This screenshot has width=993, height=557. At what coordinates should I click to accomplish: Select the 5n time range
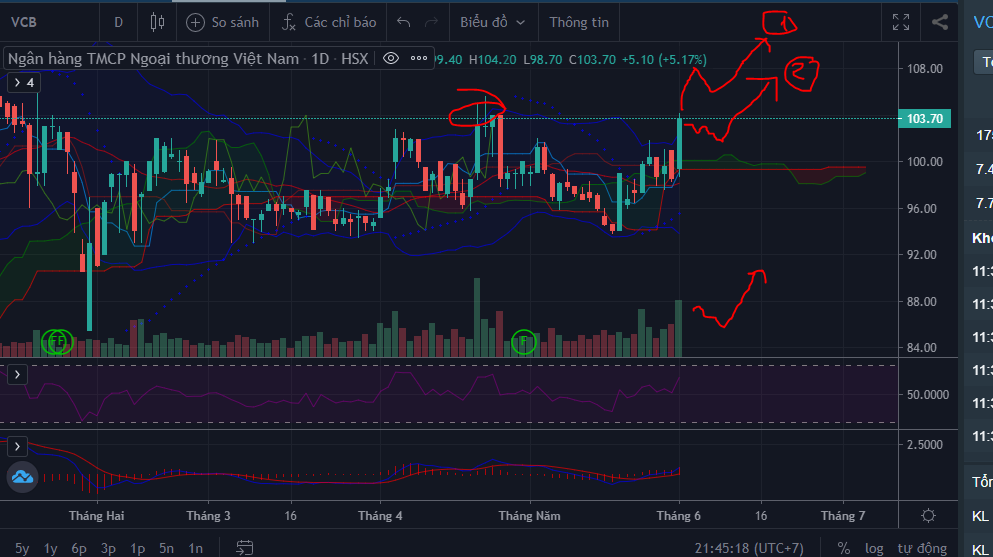[166, 548]
